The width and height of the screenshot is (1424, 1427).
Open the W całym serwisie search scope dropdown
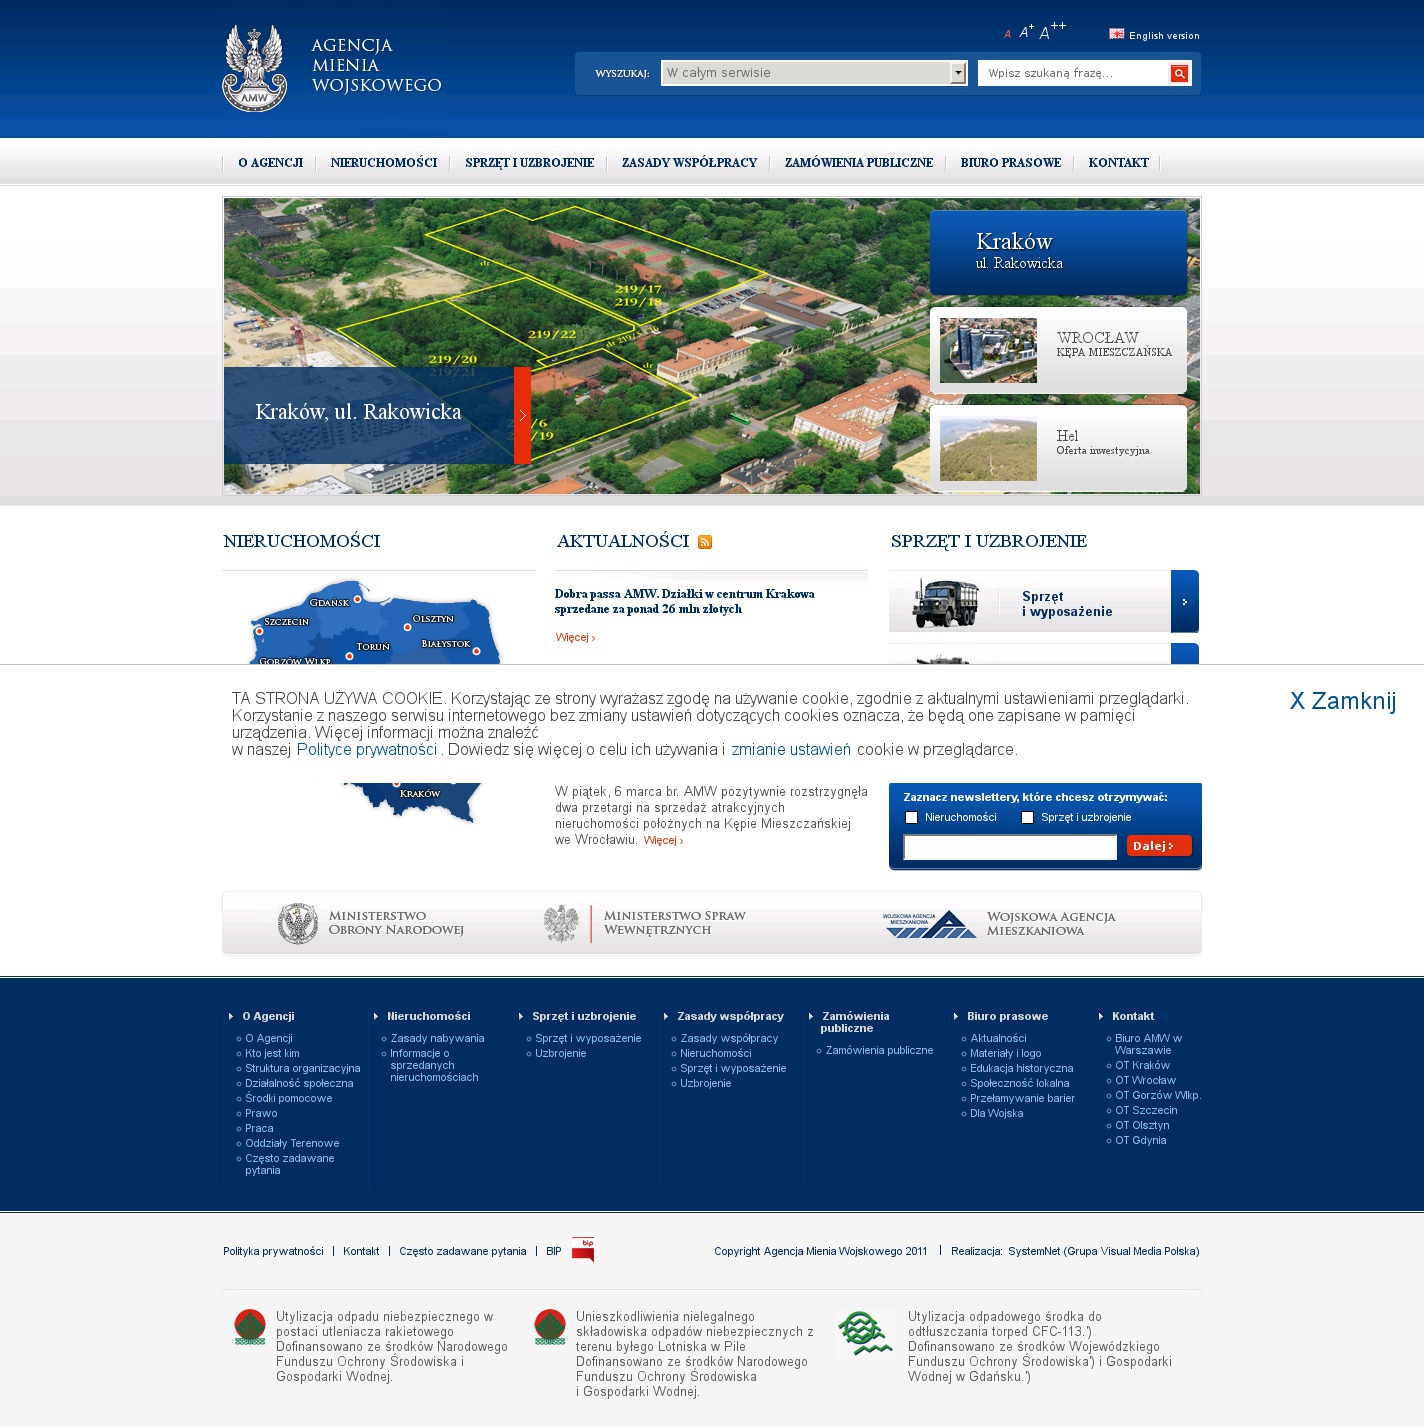point(814,73)
